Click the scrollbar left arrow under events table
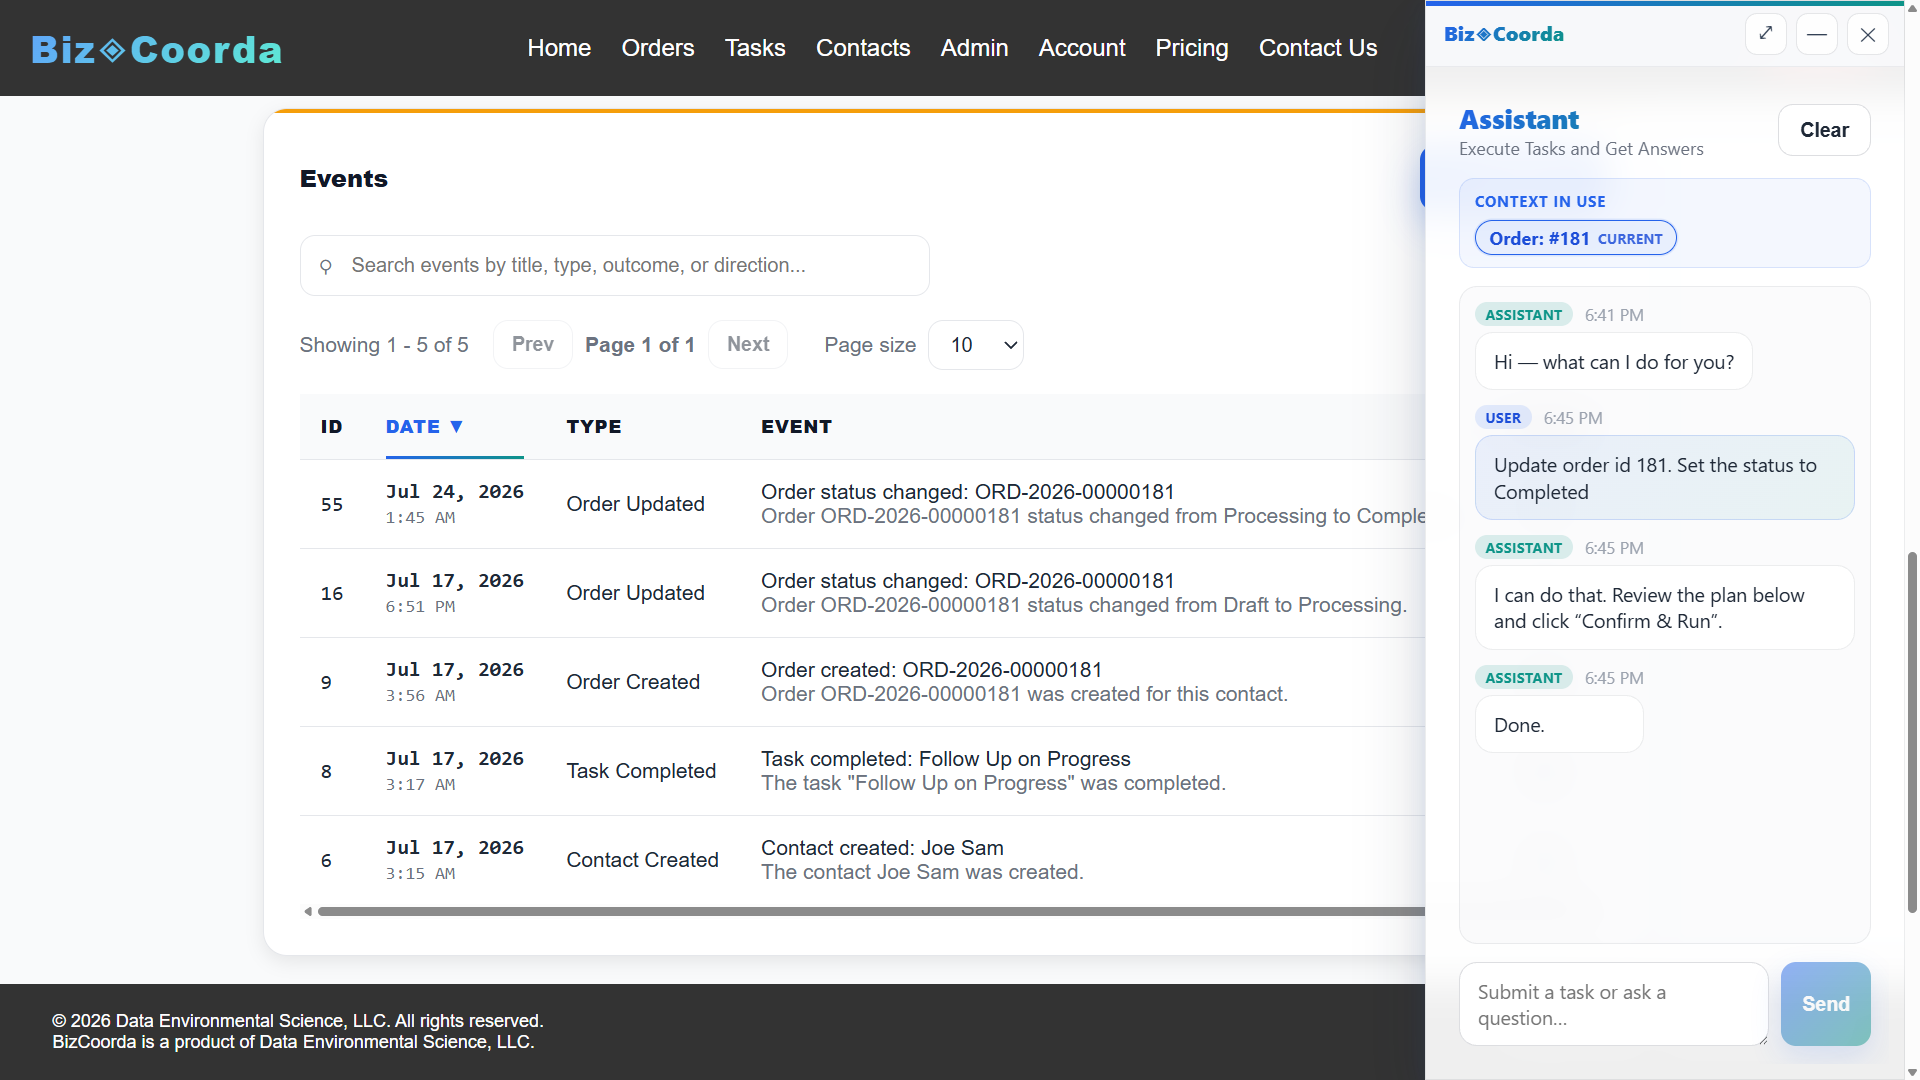 point(308,912)
